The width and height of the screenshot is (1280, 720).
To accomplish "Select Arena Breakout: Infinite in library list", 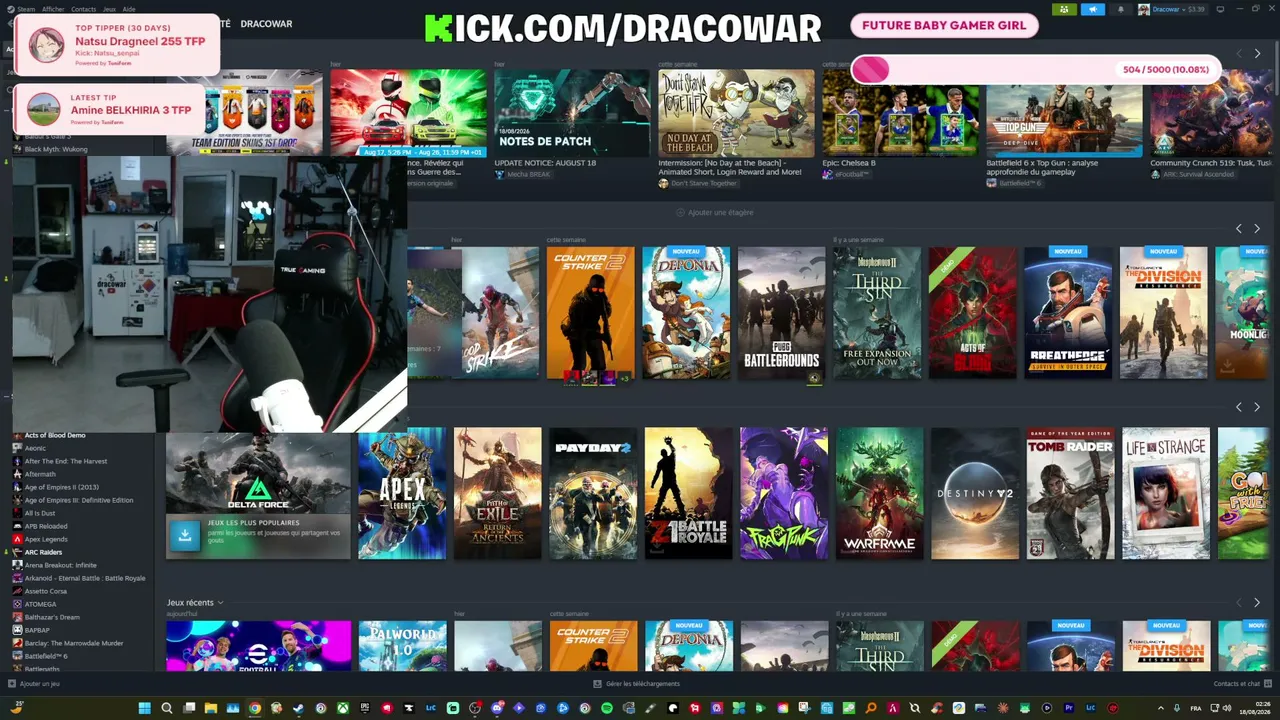I will tap(61, 565).
